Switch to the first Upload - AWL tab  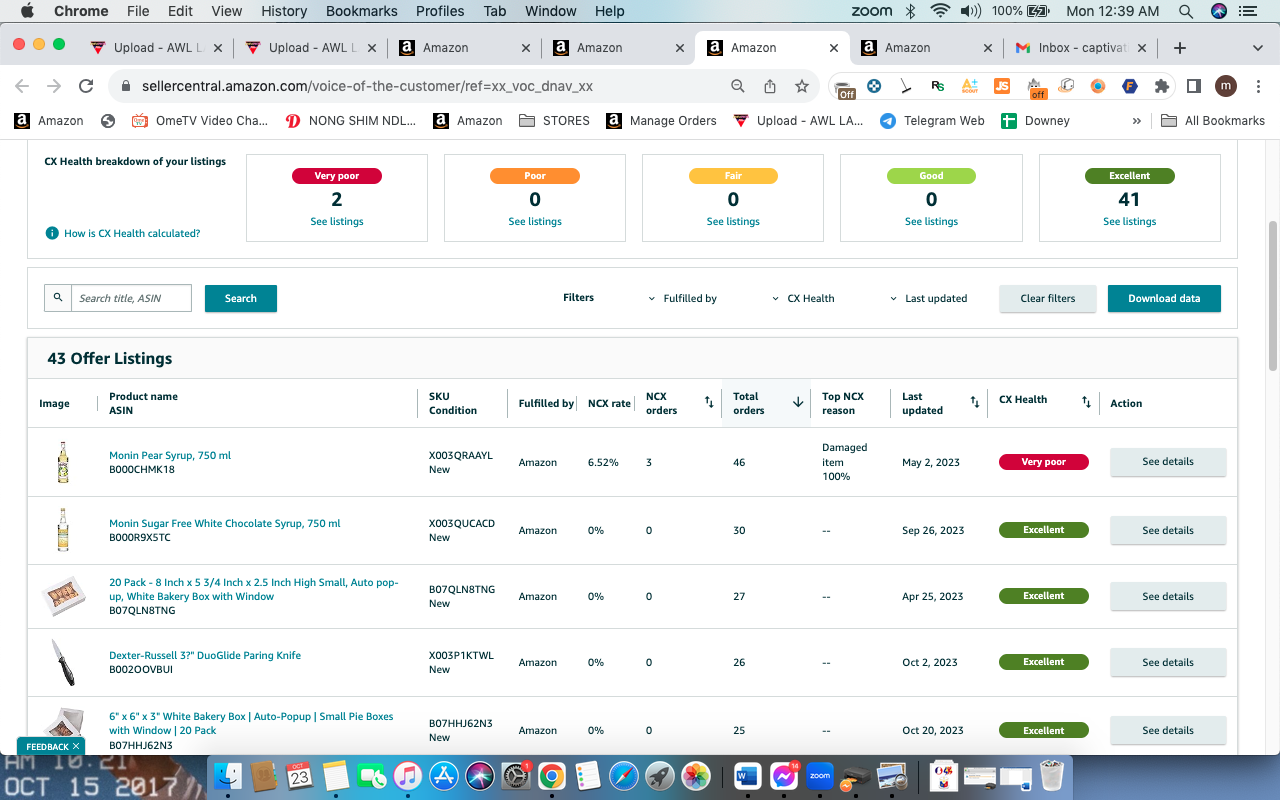pos(156,47)
